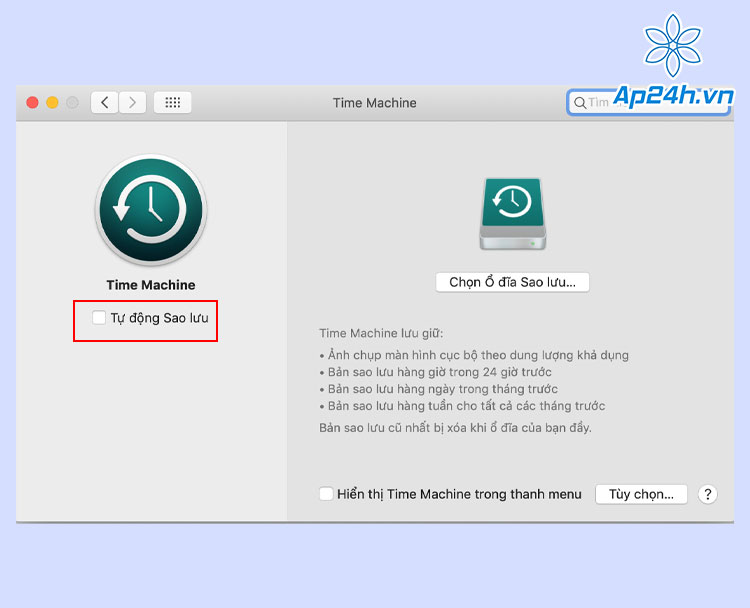The width and height of the screenshot is (750, 608).
Task: Go back with the left chevron button
Action: 104,102
